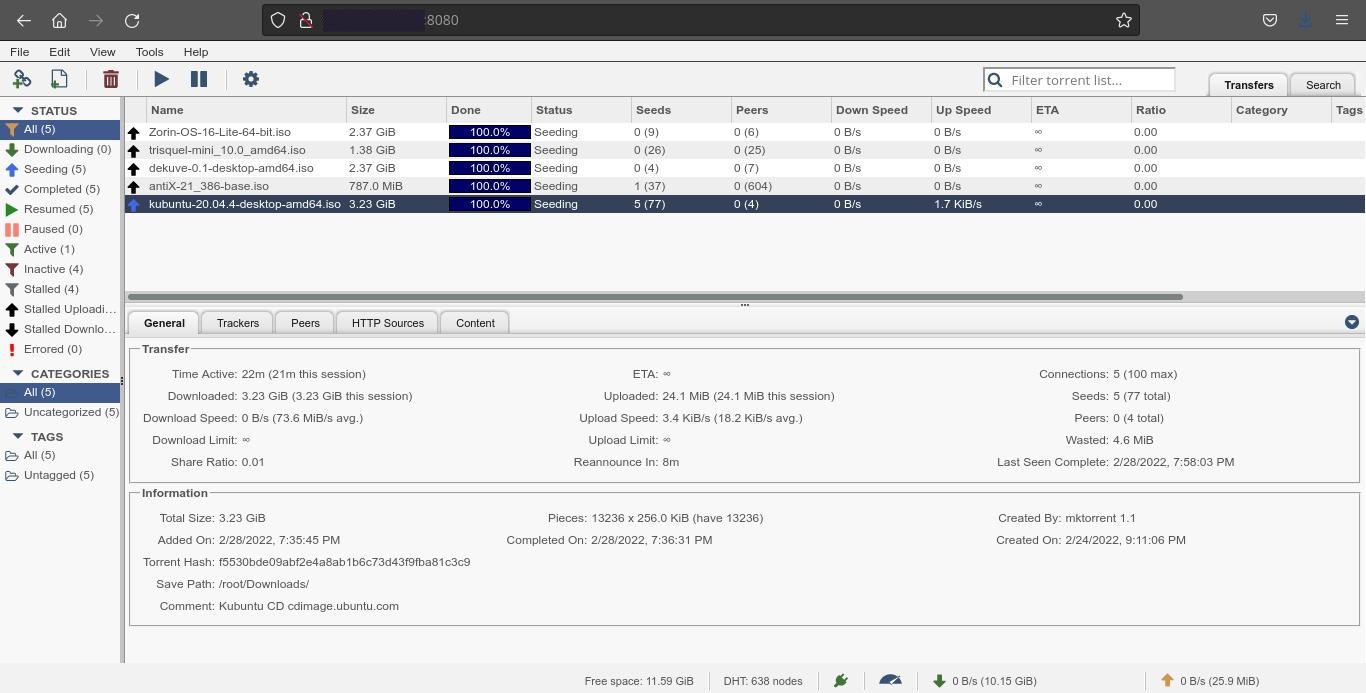Filter by Stalled (4) status
The width and height of the screenshot is (1366, 693).
[x=60, y=289]
